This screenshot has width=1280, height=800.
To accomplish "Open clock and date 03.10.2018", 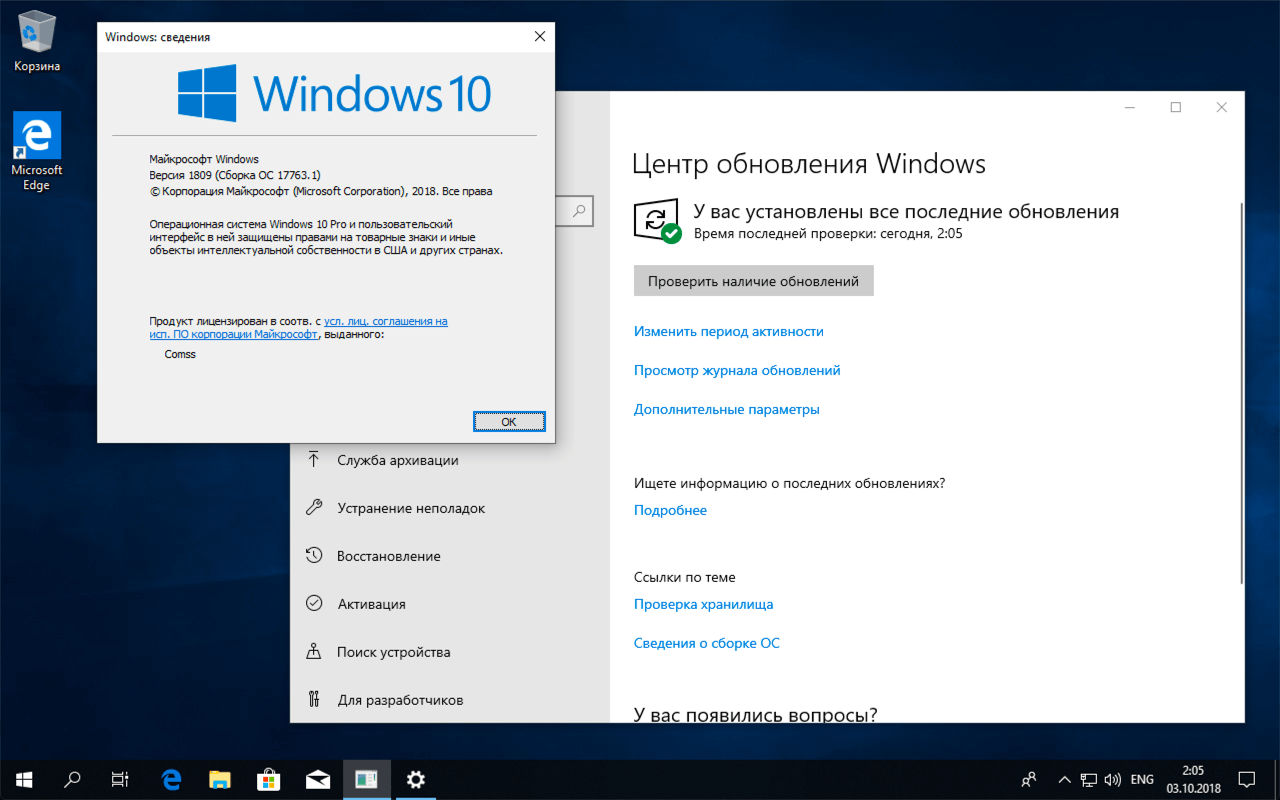I will point(1192,779).
